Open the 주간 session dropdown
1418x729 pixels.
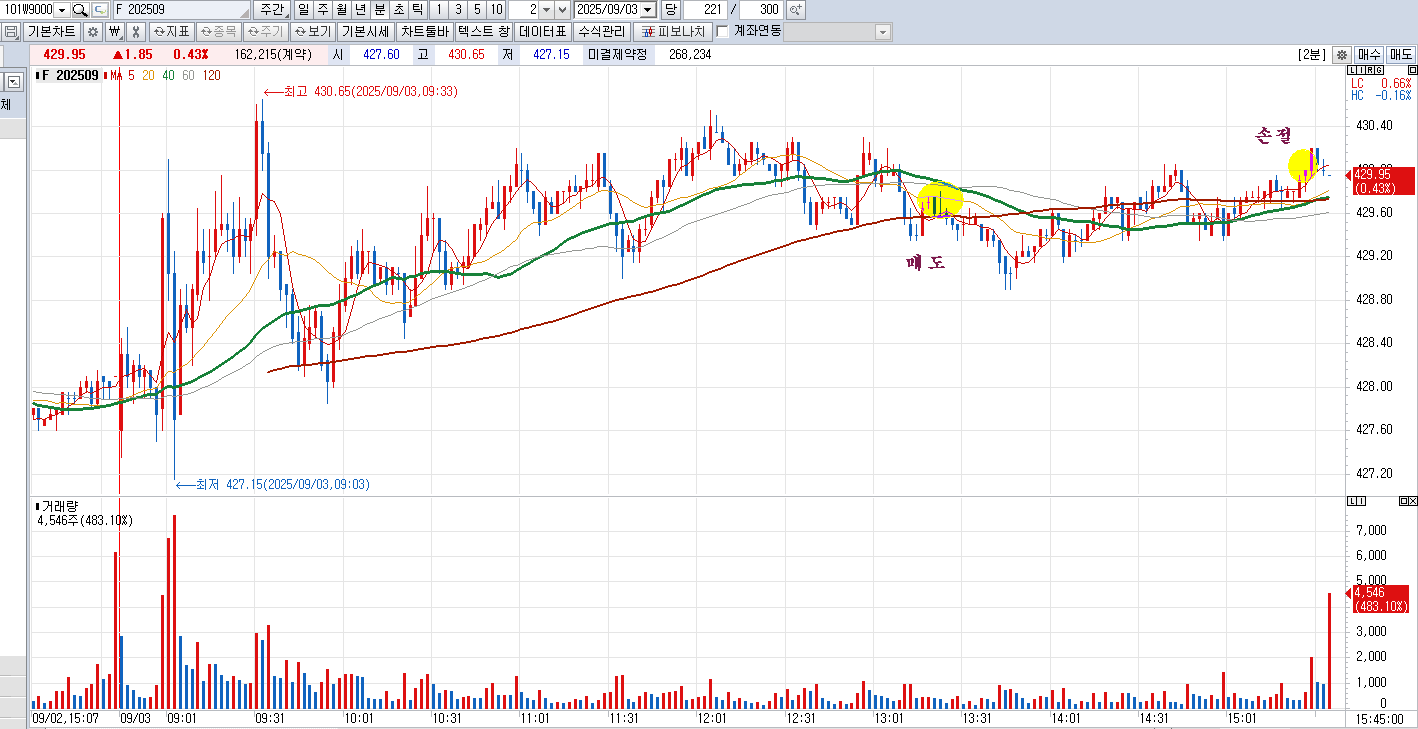[270, 10]
